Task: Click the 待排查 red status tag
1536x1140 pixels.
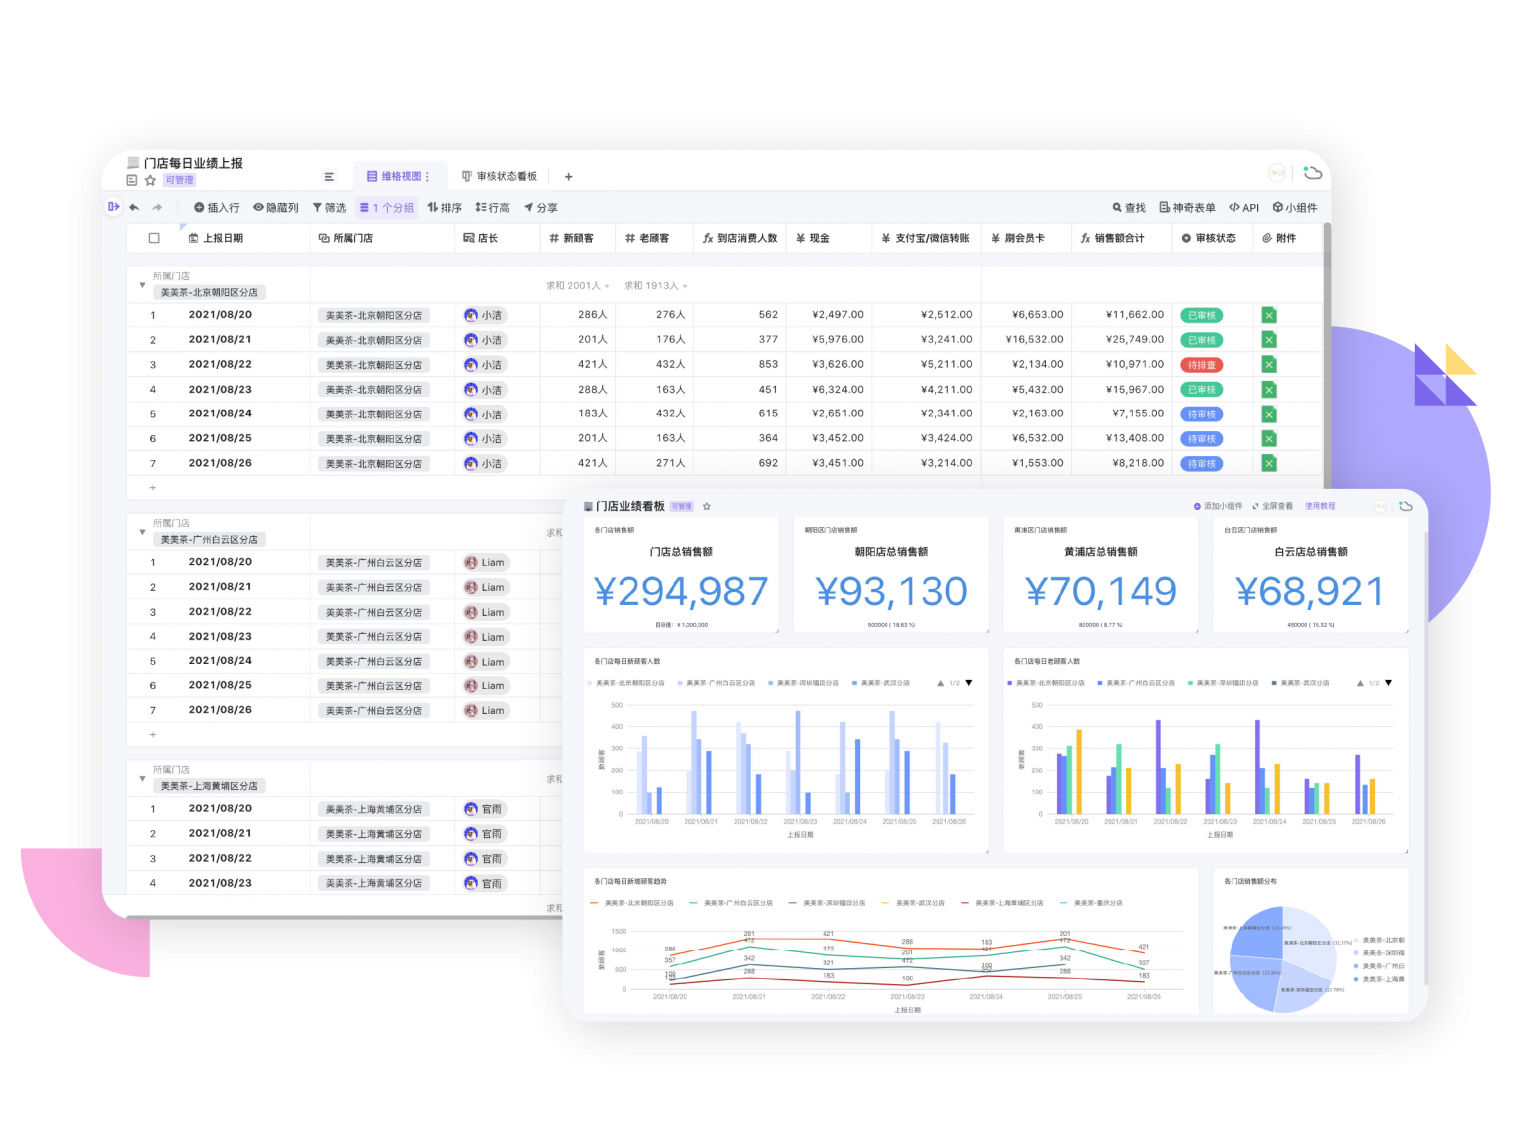Action: (1201, 365)
